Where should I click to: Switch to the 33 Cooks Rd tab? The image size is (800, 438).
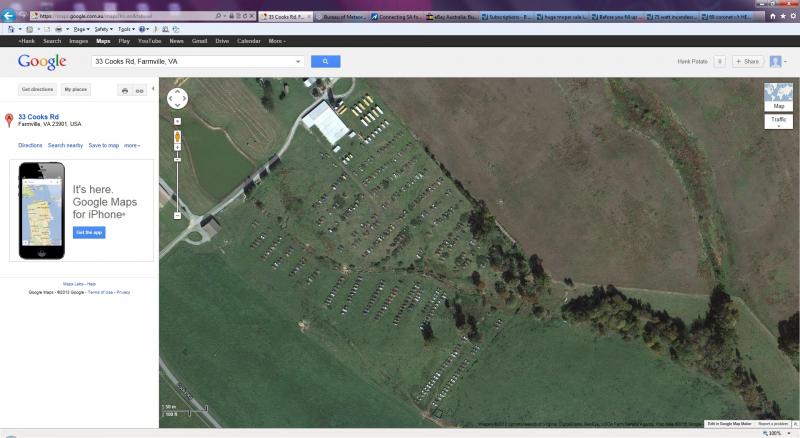285,17
